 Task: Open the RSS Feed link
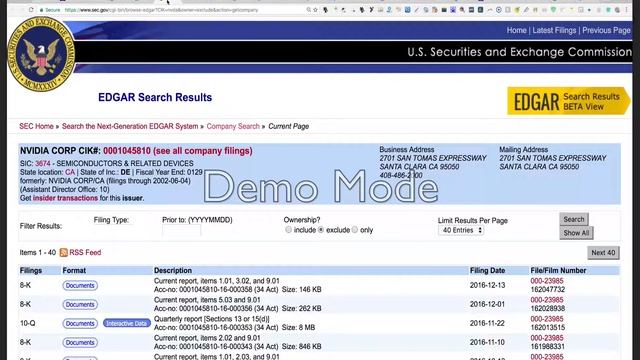click(x=85, y=253)
